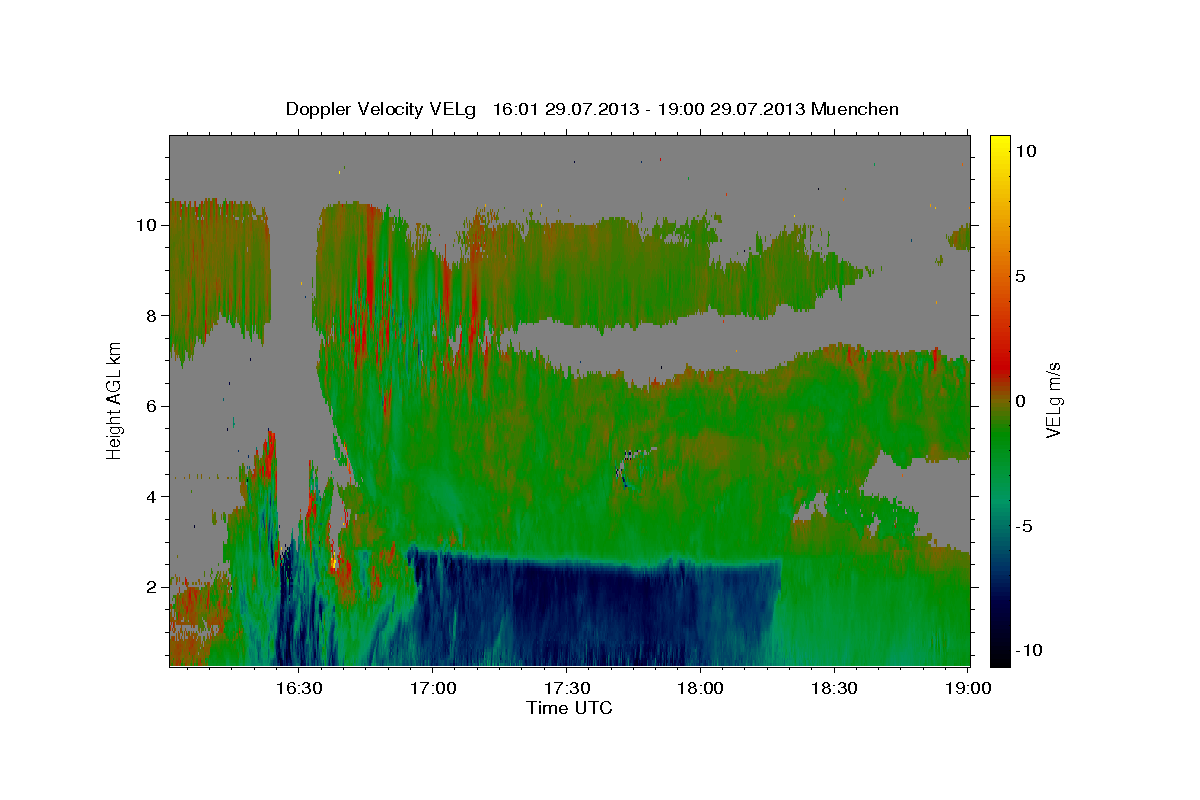Select the '19:00' time axis label

968,688
